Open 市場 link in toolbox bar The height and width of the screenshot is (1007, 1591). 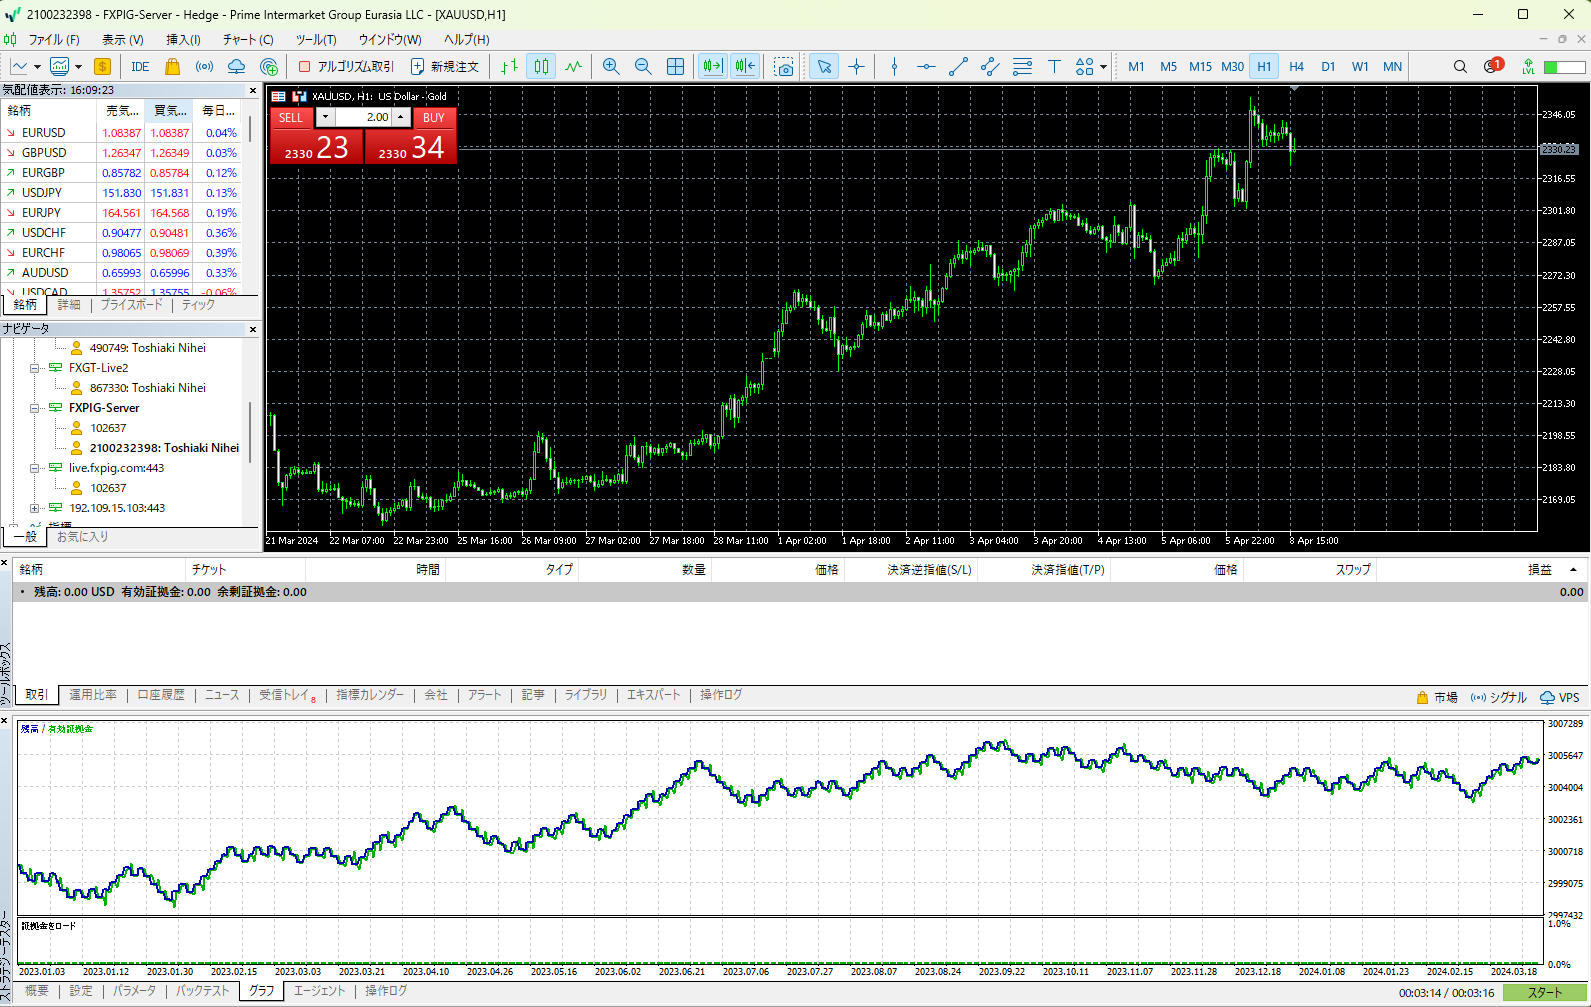click(1437, 698)
